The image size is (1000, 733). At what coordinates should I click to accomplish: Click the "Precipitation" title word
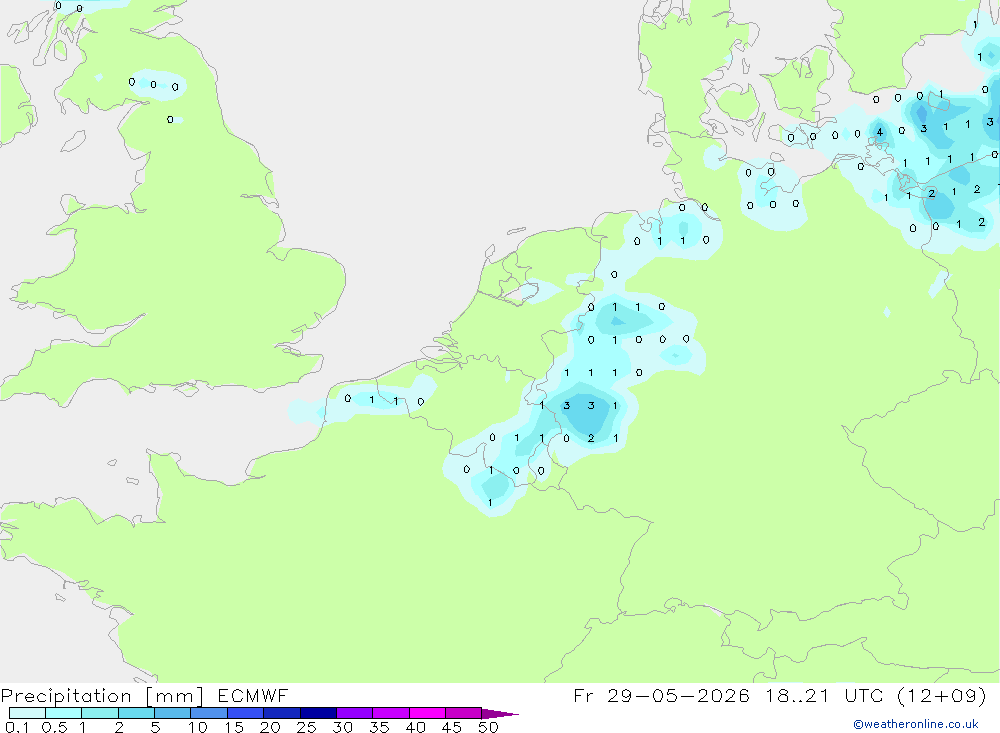[x=66, y=696]
